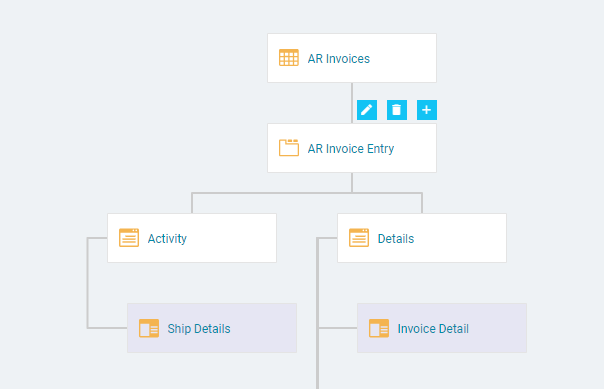Click the pencil edit icon button
Viewport: 604px width, 389px height.
coord(367,110)
